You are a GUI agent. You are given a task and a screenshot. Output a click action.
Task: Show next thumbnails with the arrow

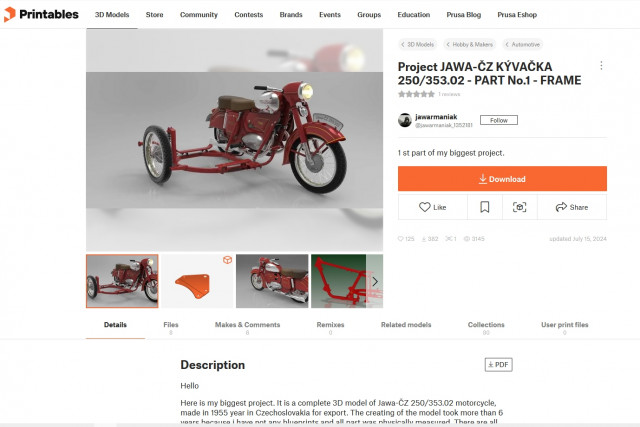375,281
